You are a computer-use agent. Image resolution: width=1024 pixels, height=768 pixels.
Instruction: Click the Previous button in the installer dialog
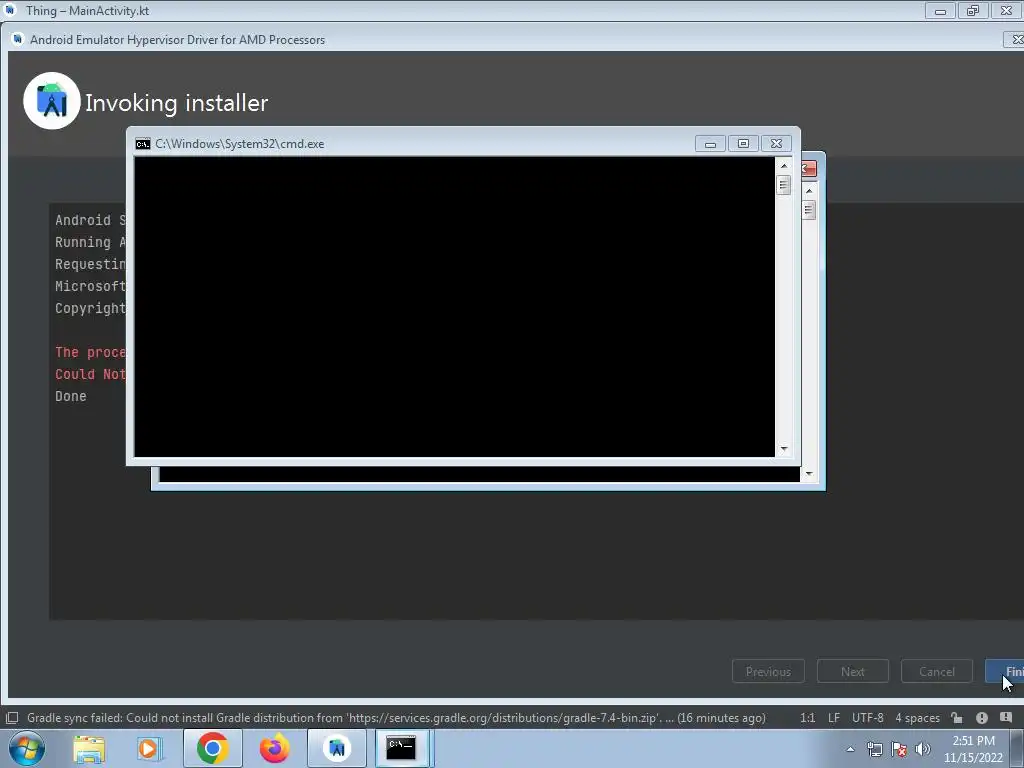(x=768, y=671)
